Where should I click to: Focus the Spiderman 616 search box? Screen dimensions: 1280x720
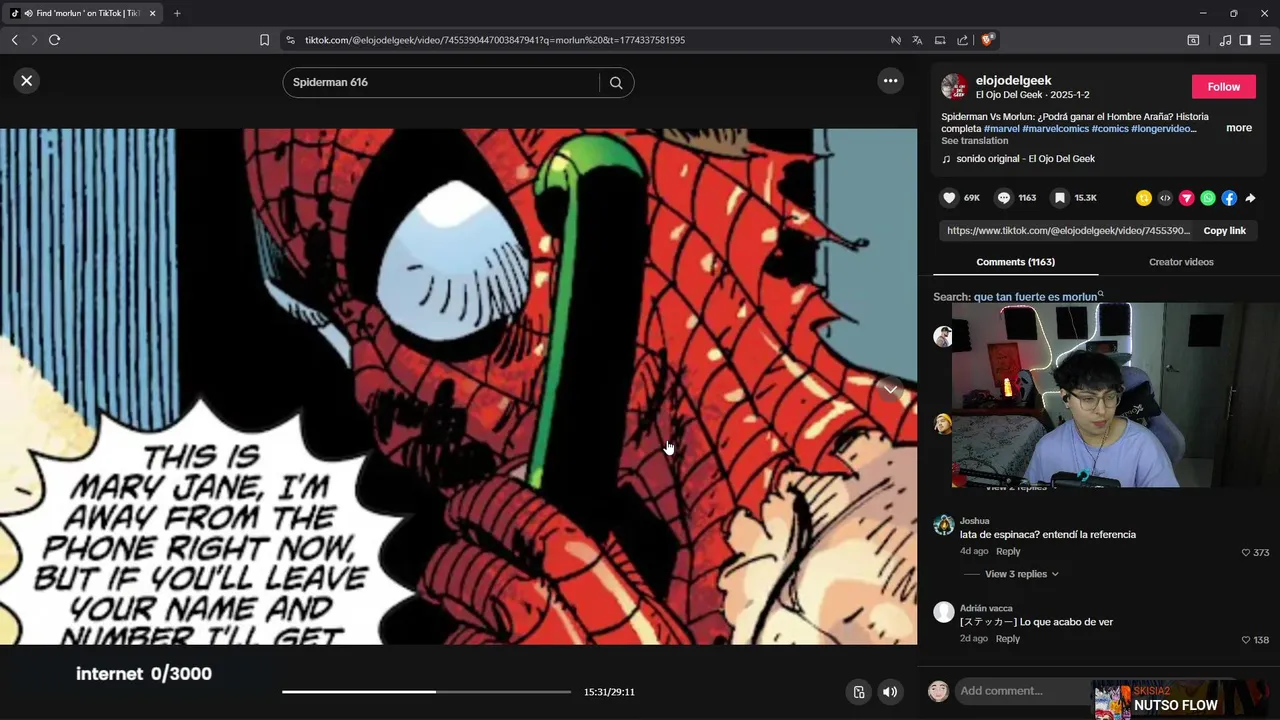click(x=440, y=82)
